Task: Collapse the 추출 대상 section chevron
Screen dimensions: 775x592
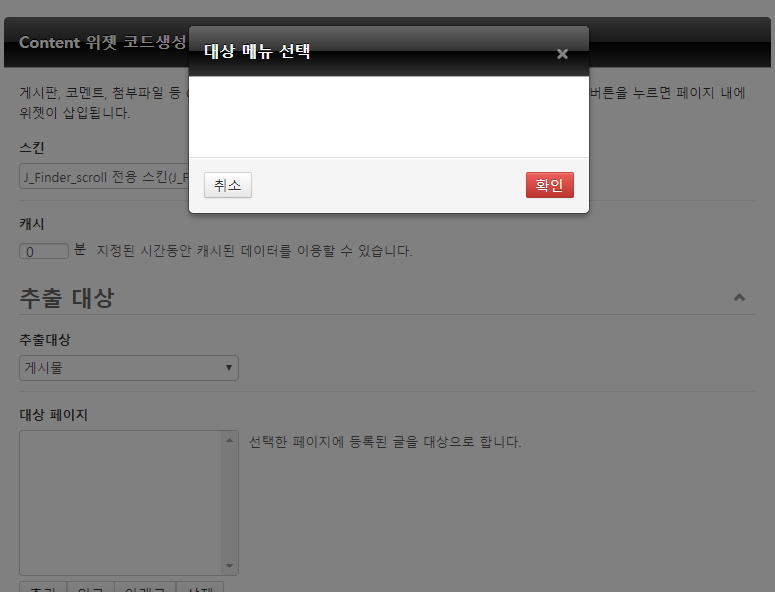Action: (739, 297)
